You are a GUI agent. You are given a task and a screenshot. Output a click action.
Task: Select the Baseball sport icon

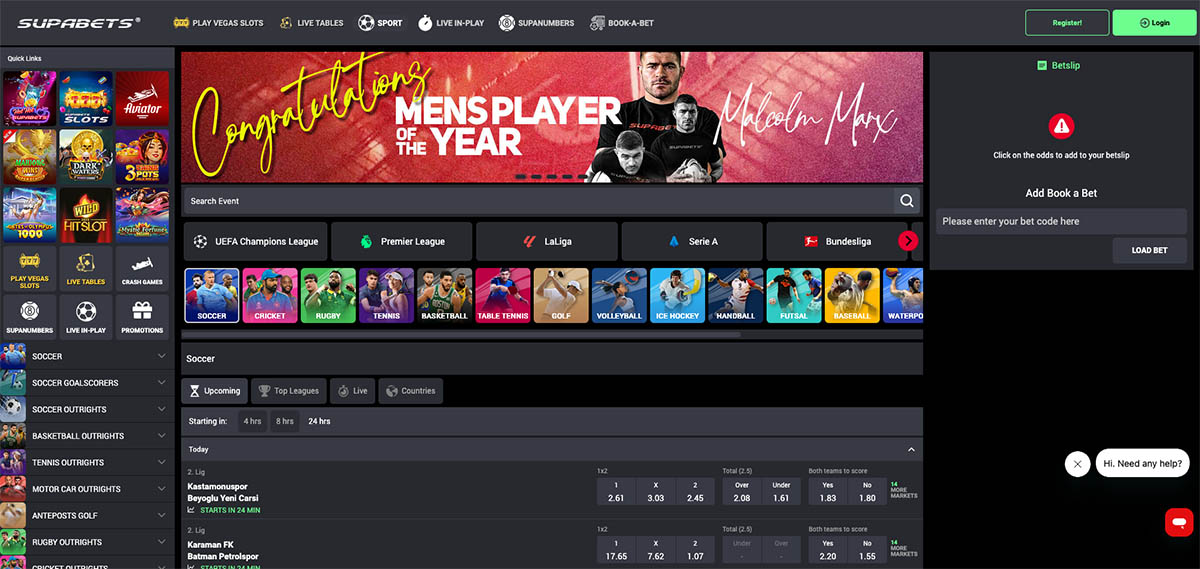point(852,295)
